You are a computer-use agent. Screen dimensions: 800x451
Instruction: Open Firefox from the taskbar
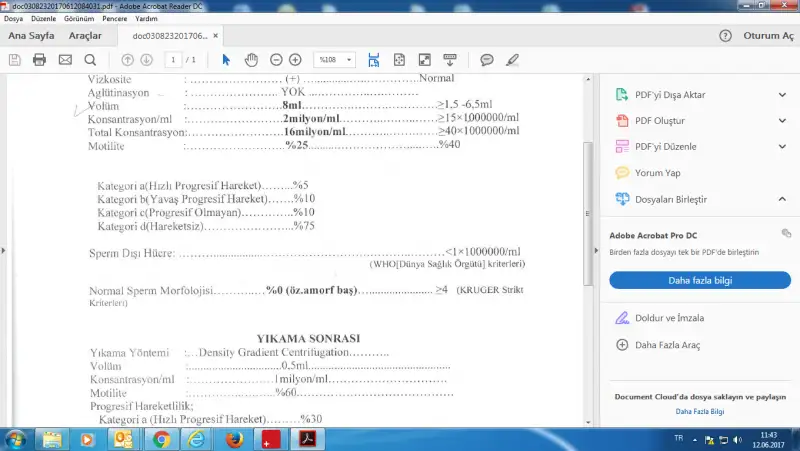click(234, 439)
